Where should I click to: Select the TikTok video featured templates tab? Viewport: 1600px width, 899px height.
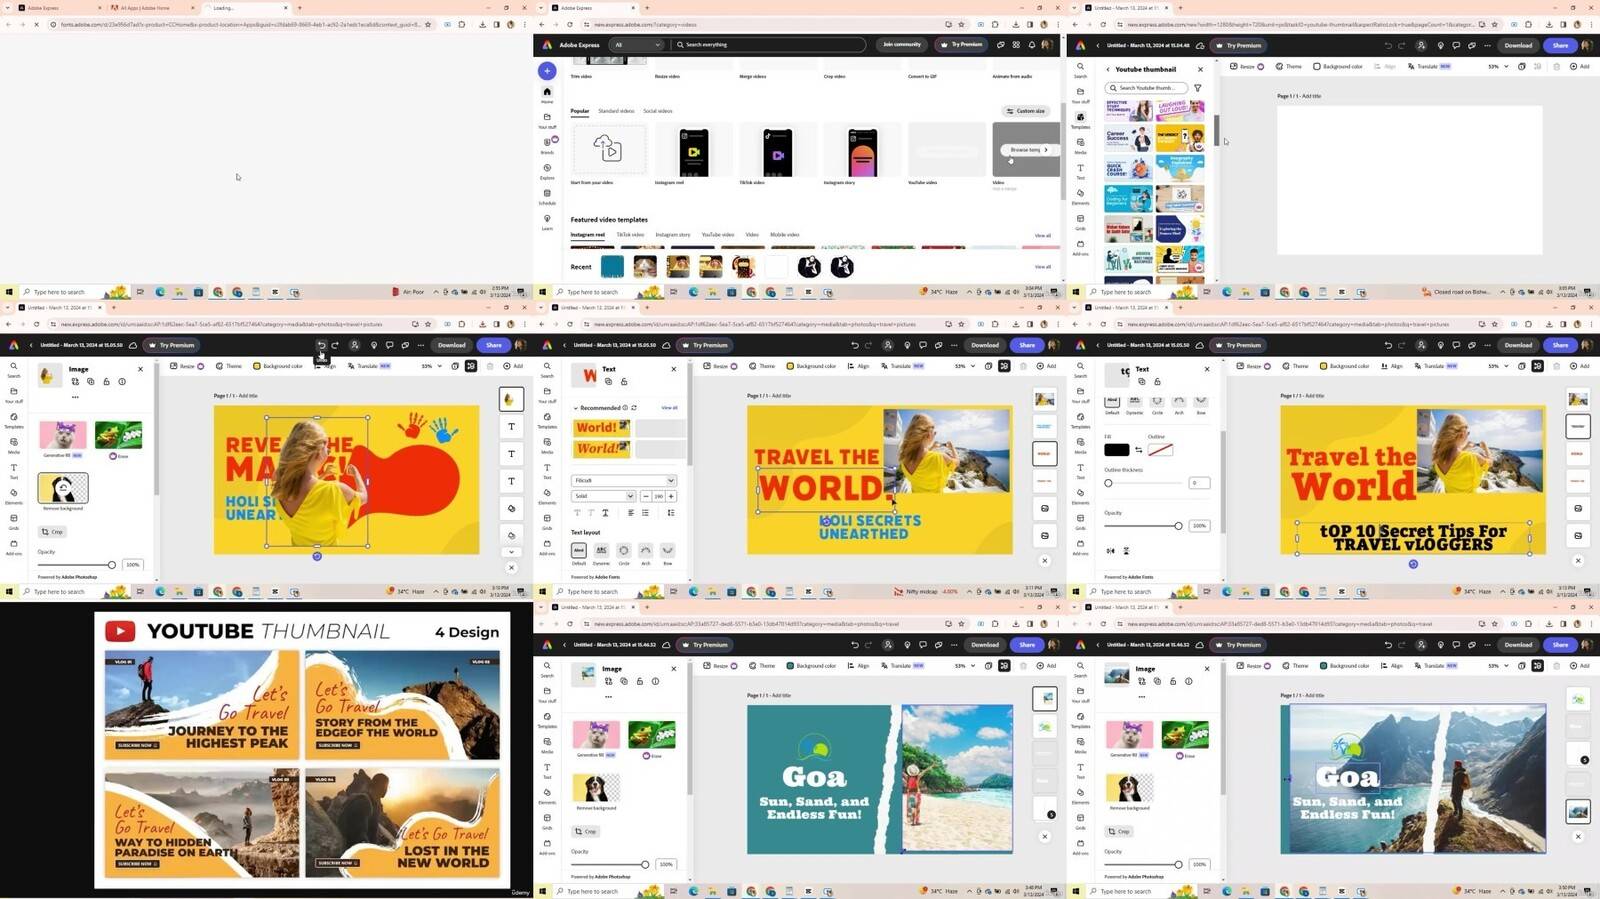pyautogui.click(x=630, y=235)
